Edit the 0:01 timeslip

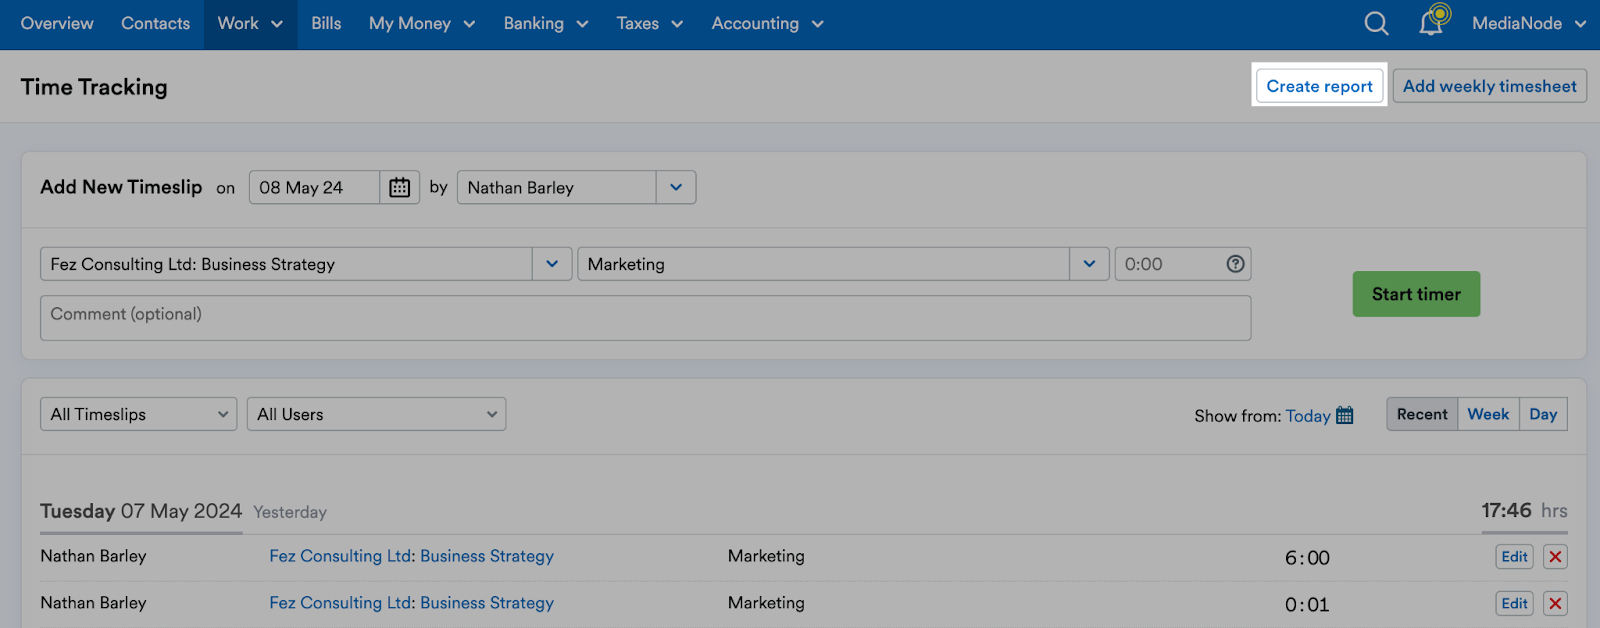tap(1514, 604)
